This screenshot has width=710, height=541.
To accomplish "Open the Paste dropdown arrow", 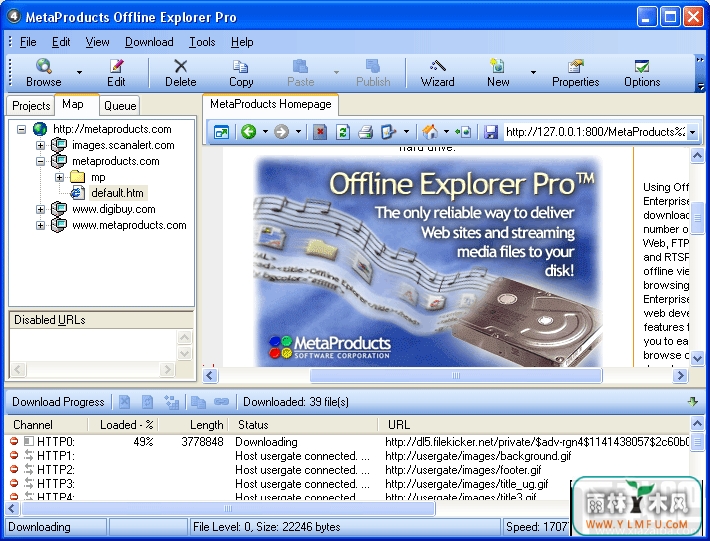I will point(336,72).
